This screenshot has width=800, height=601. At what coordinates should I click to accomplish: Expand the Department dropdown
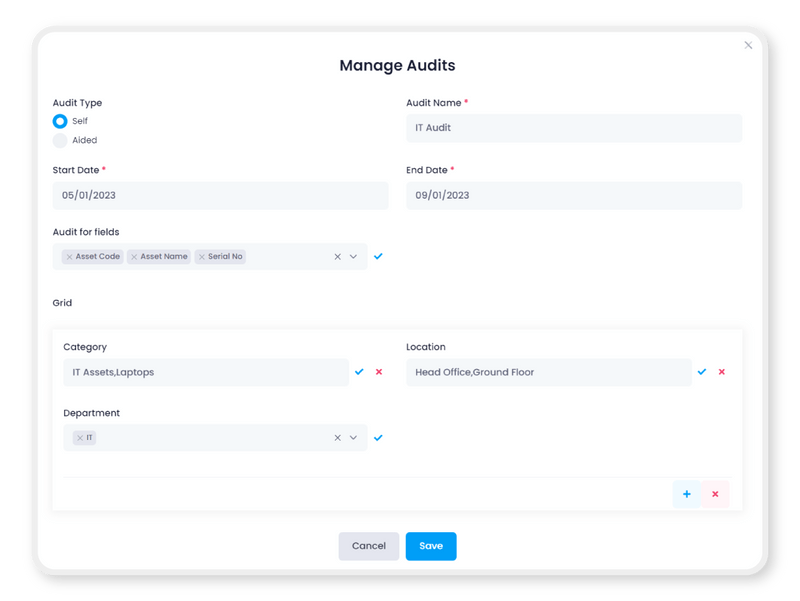tap(355, 437)
